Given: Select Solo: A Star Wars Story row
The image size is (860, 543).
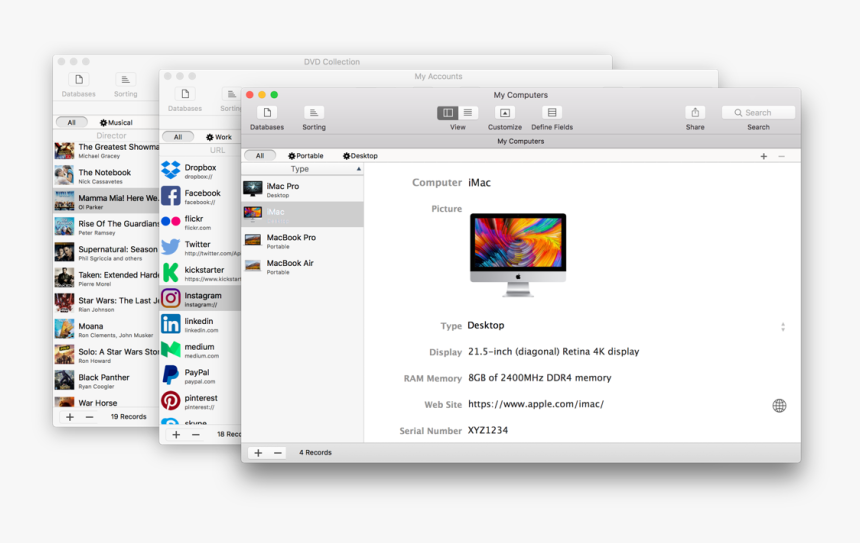Looking at the screenshot, I should click(x=106, y=355).
